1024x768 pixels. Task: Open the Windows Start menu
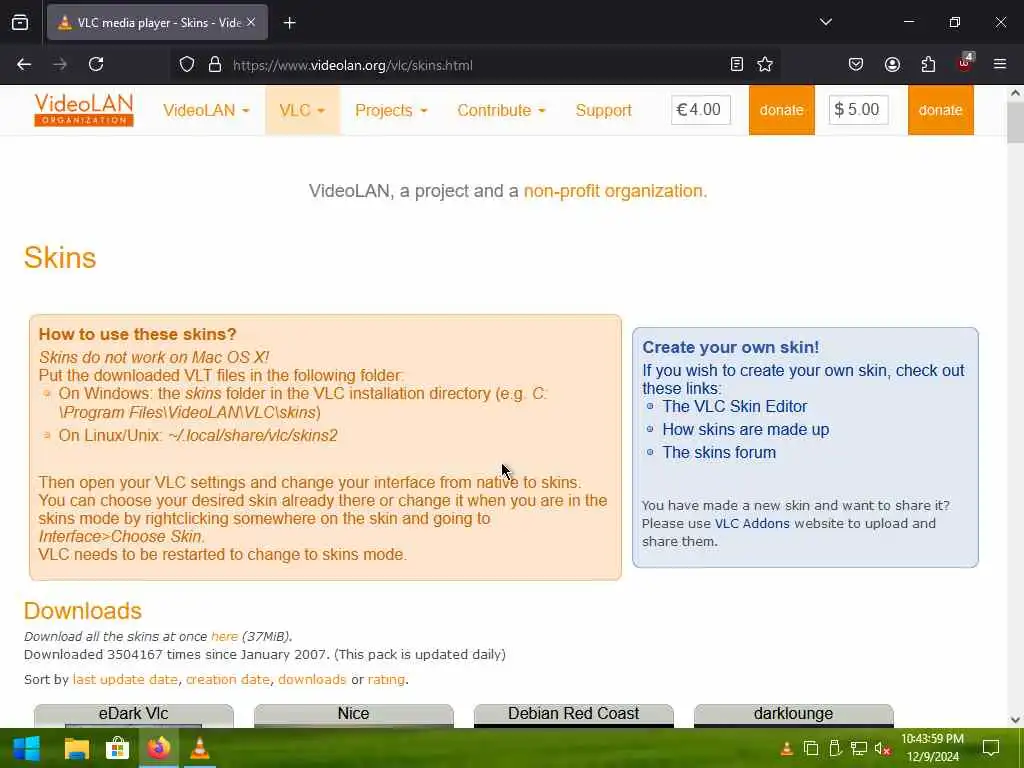click(26, 748)
